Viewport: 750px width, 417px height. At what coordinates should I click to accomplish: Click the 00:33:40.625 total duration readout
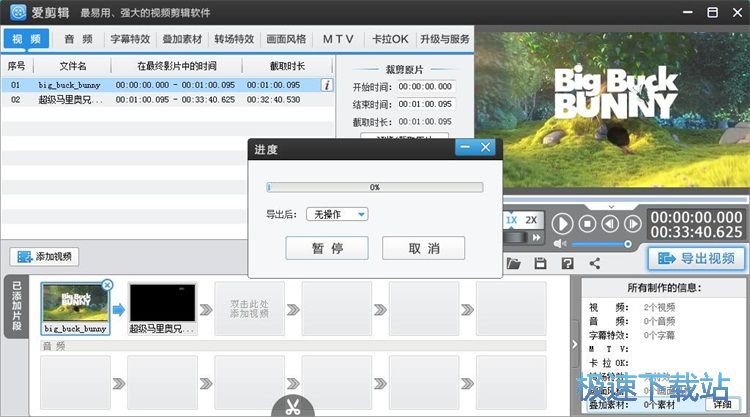pyautogui.click(x=696, y=232)
